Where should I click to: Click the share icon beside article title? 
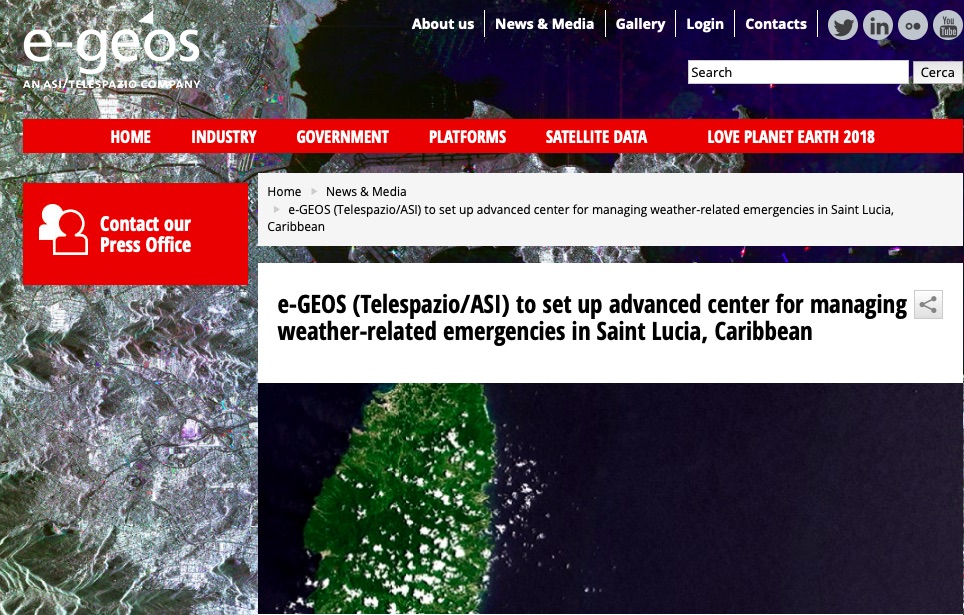[x=928, y=304]
